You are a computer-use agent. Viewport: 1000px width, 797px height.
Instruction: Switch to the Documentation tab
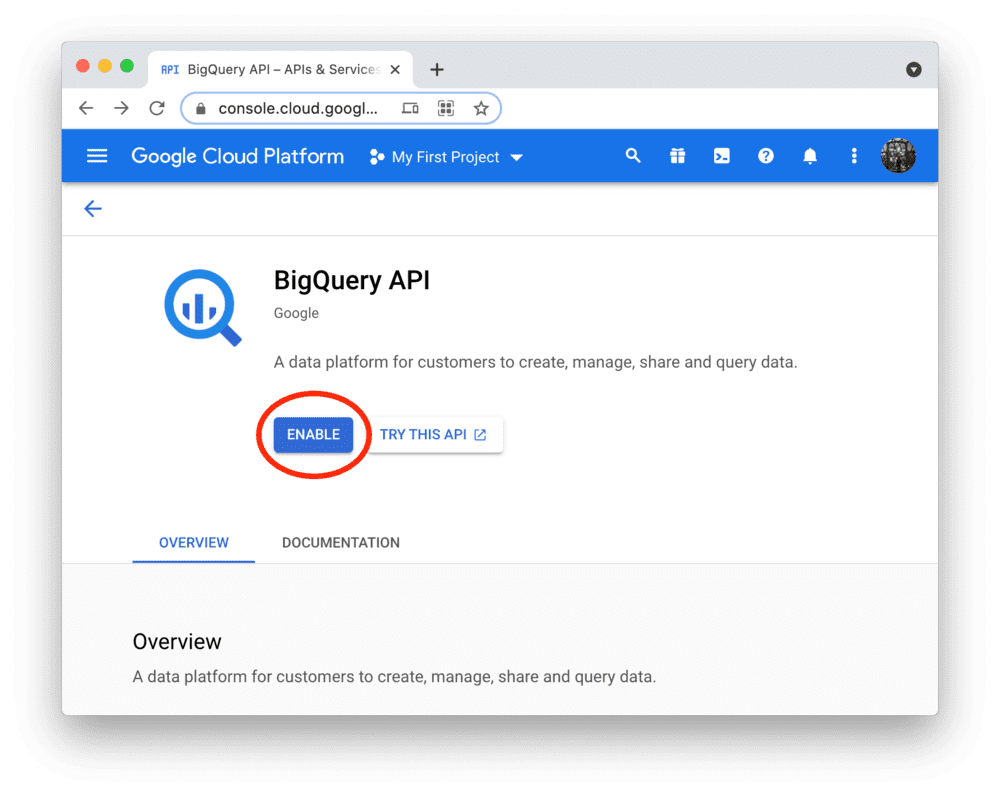[x=340, y=542]
